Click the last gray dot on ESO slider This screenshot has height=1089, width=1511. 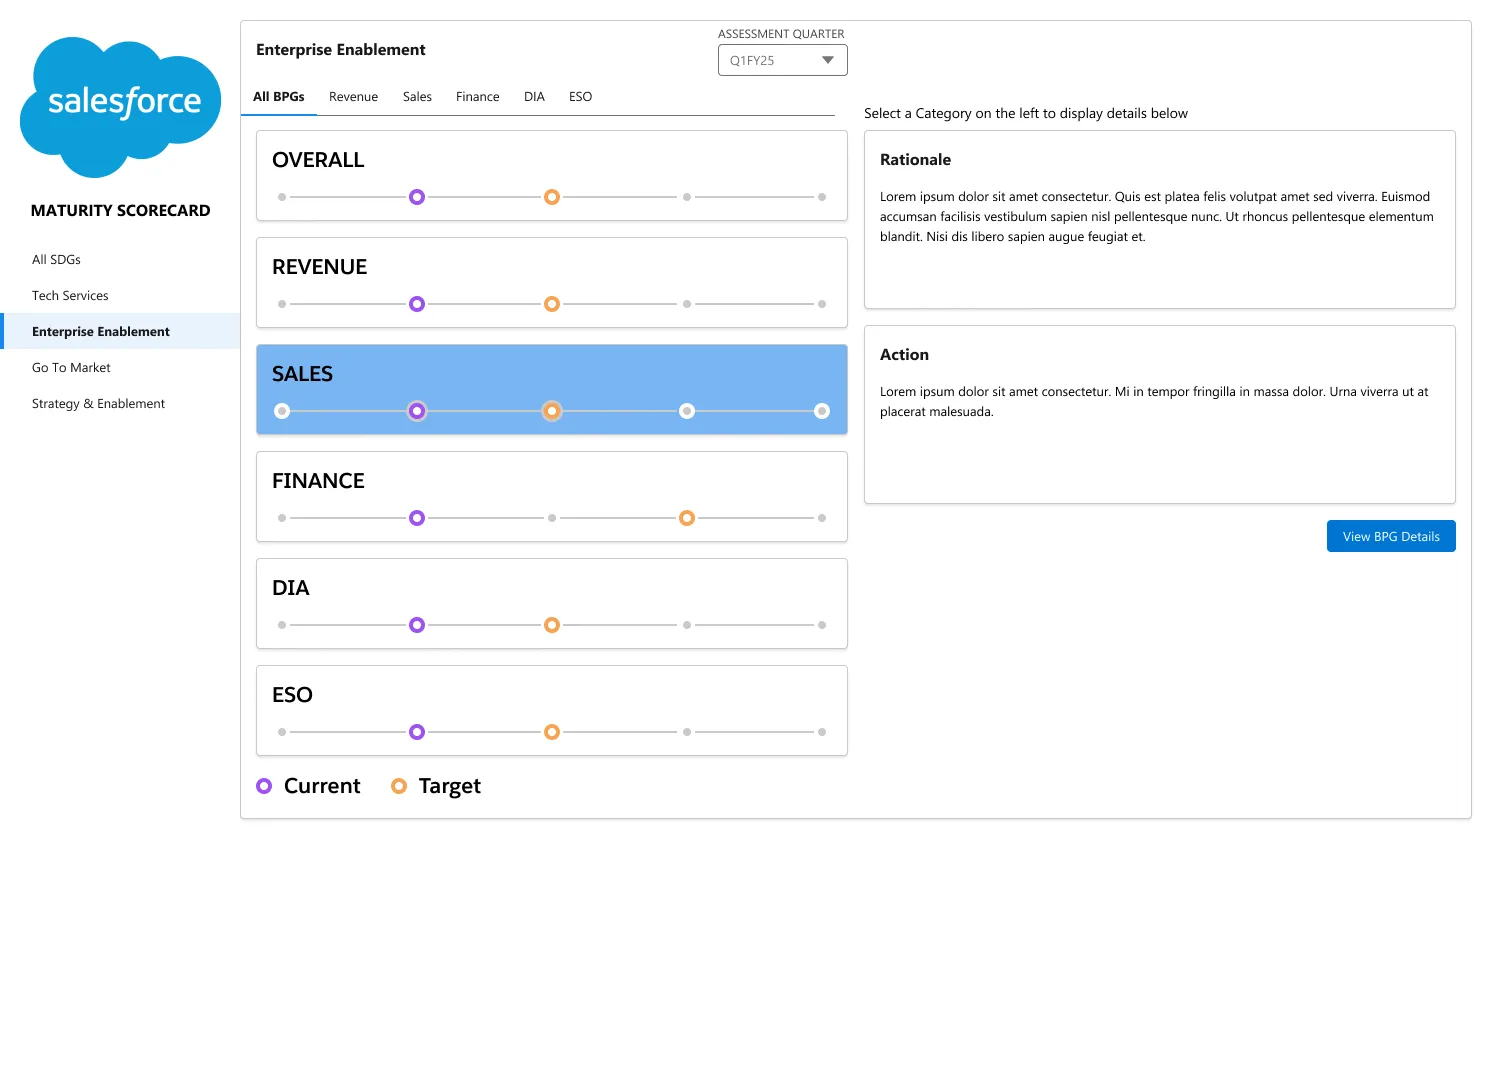coord(822,732)
